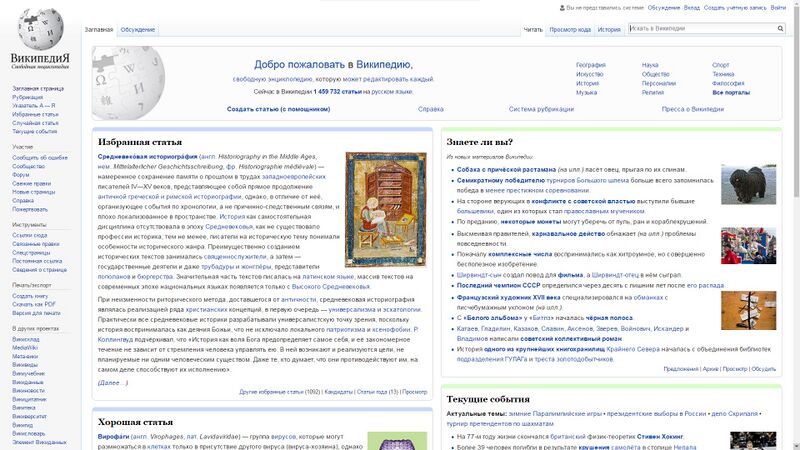Click 'Архив' under Знаете ли вы
The image size is (800, 450).
coord(710,369)
